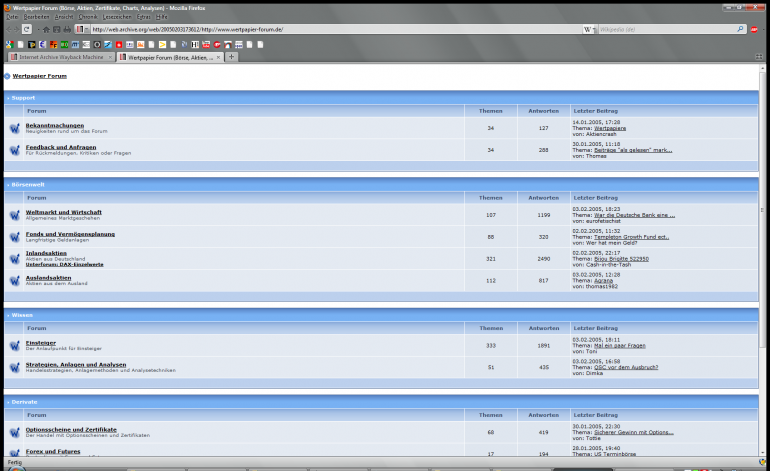Click the blue globe icon before Wertpapier Forum

pyautogui.click(x=7, y=76)
